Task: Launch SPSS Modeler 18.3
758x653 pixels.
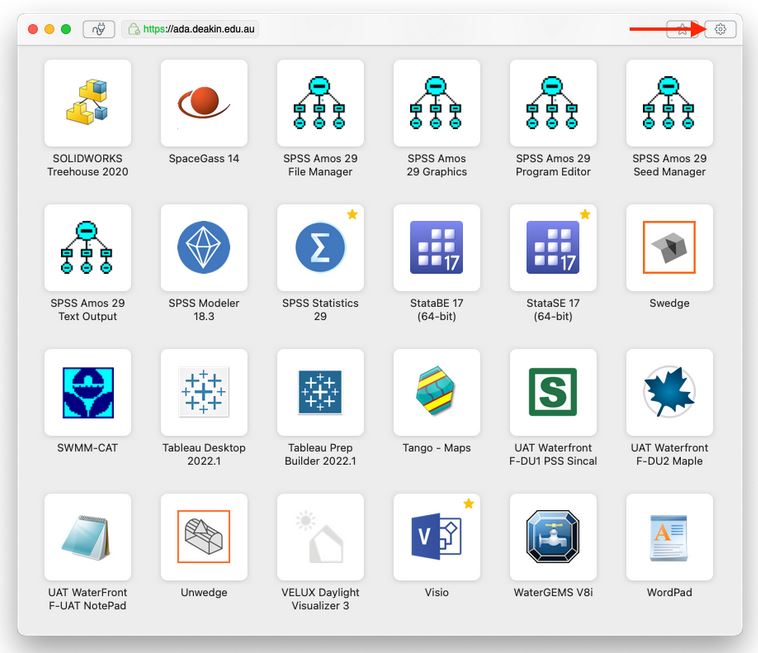Action: click(204, 247)
